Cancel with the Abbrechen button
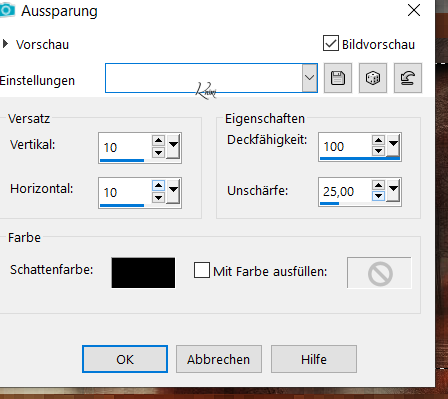This screenshot has width=448, height=399. (219, 359)
